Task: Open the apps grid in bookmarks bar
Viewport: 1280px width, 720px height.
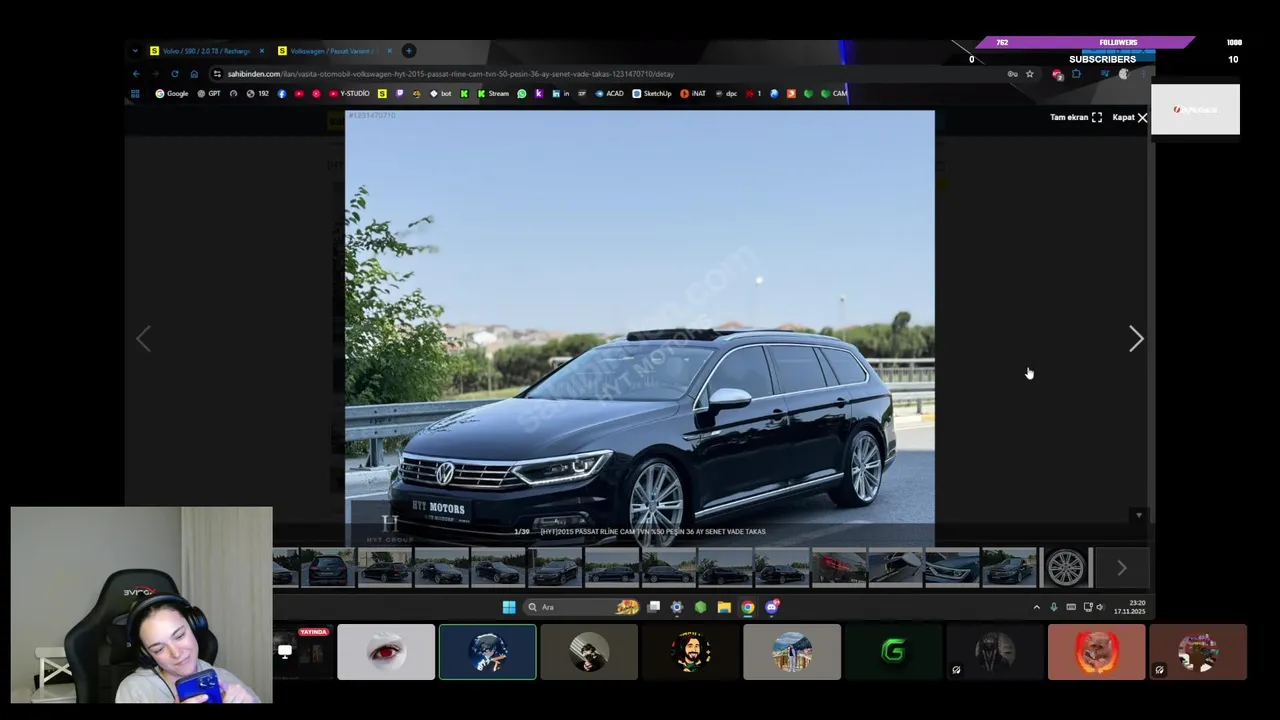Action: (x=135, y=94)
